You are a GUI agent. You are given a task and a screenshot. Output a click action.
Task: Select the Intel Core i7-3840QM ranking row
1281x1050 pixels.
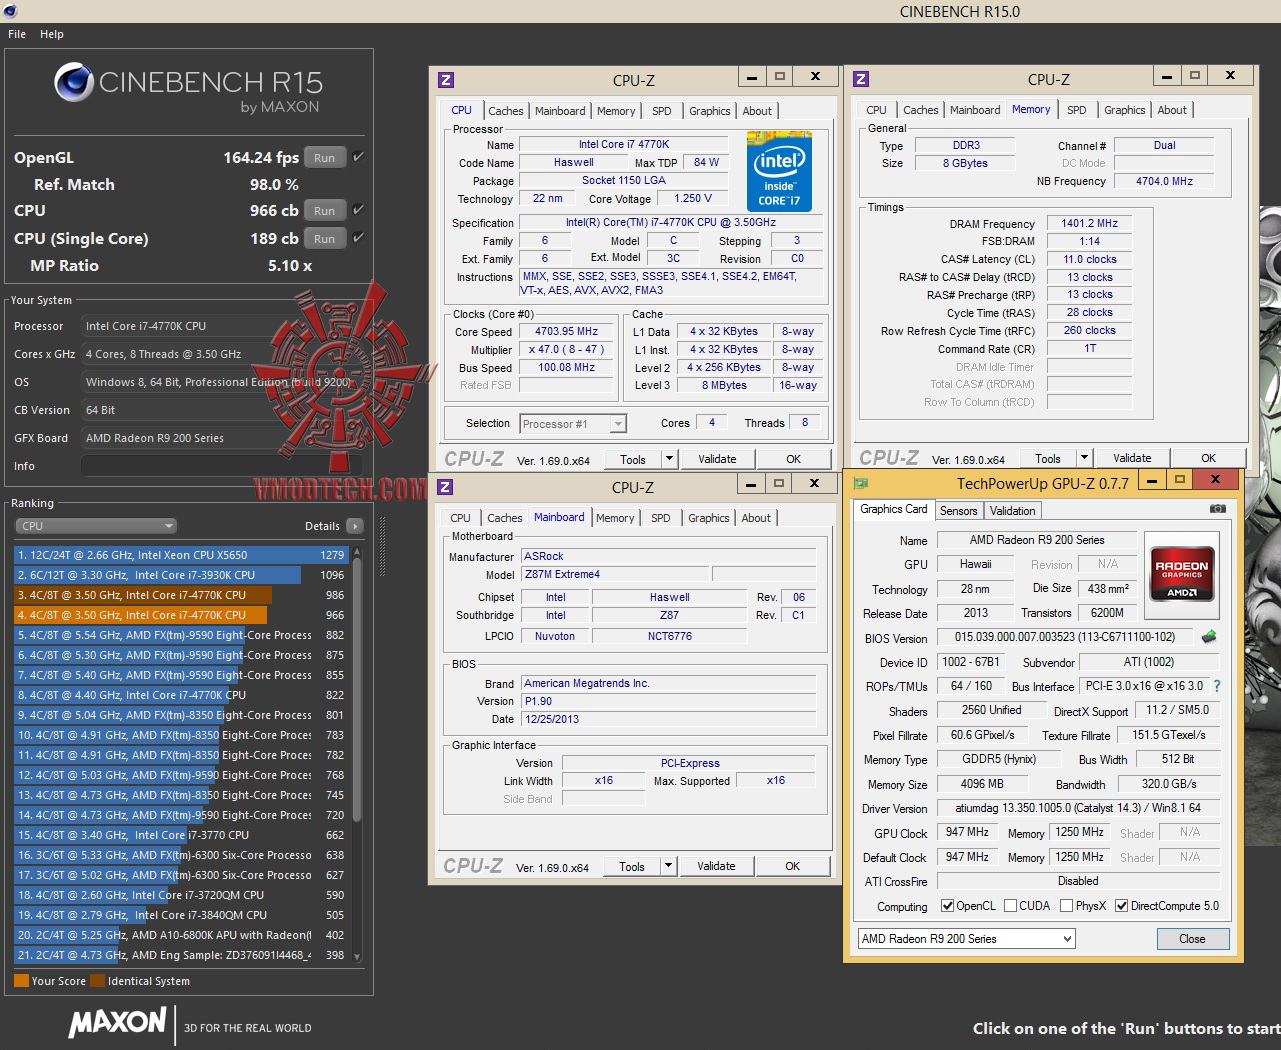(180, 915)
